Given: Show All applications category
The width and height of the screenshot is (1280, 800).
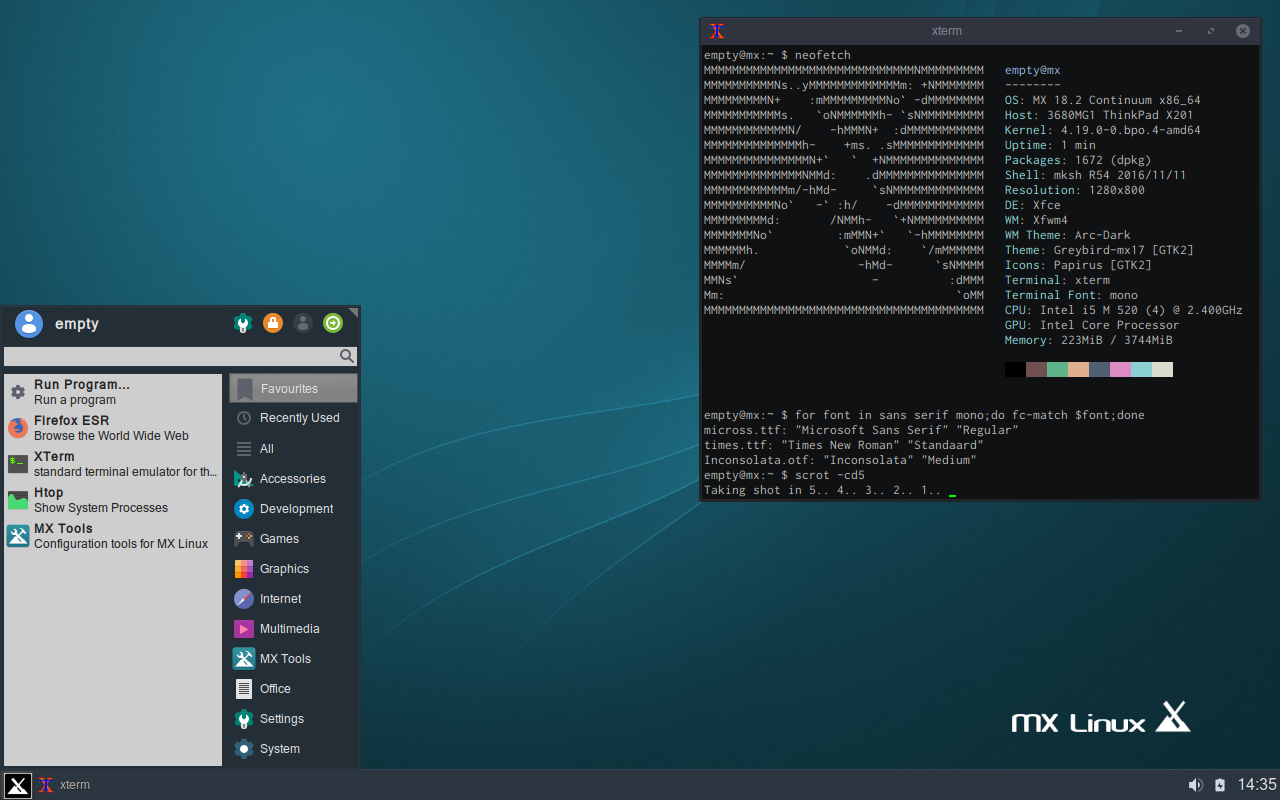Looking at the screenshot, I should 293,449.
